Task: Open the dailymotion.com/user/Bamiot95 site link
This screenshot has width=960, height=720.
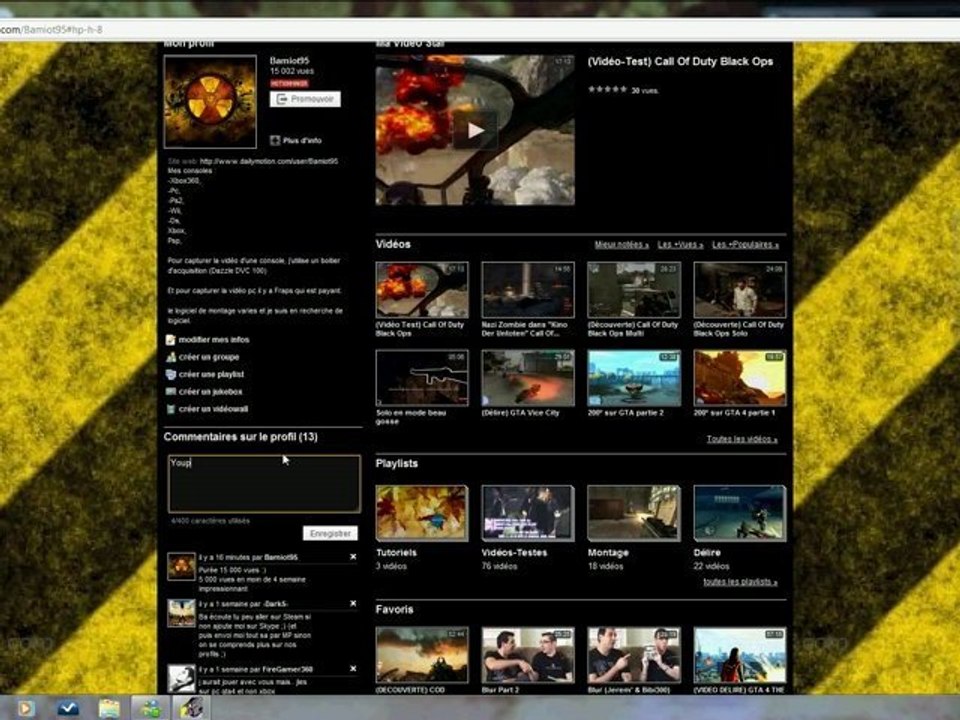Action: point(269,161)
